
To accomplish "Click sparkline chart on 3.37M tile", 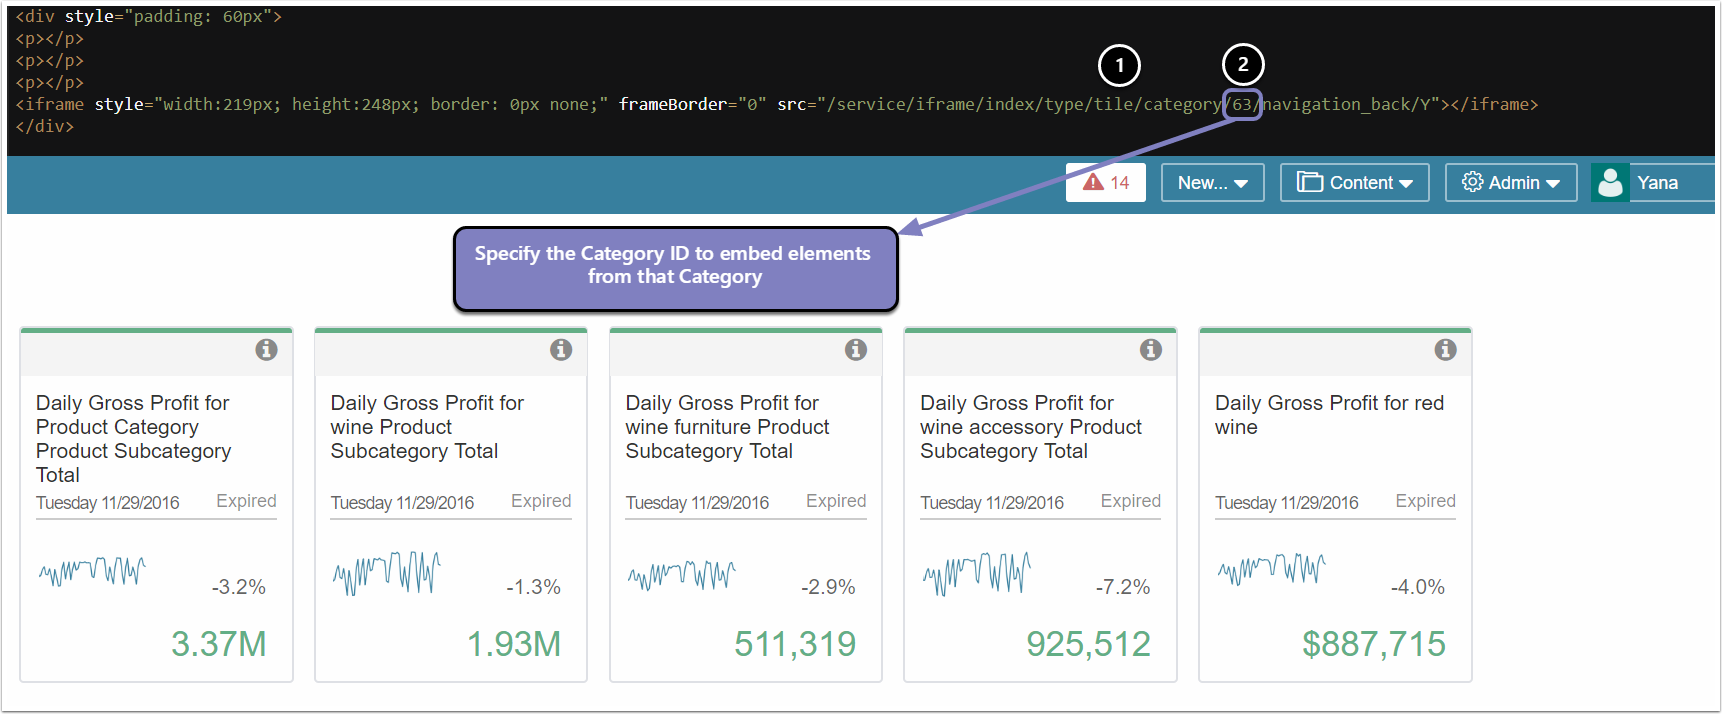I will click(92, 571).
